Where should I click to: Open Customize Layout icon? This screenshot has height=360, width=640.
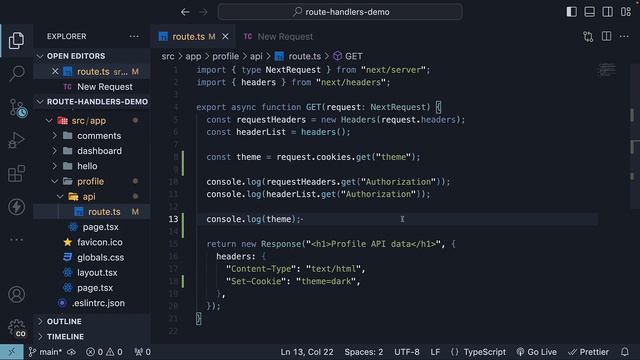(626, 12)
